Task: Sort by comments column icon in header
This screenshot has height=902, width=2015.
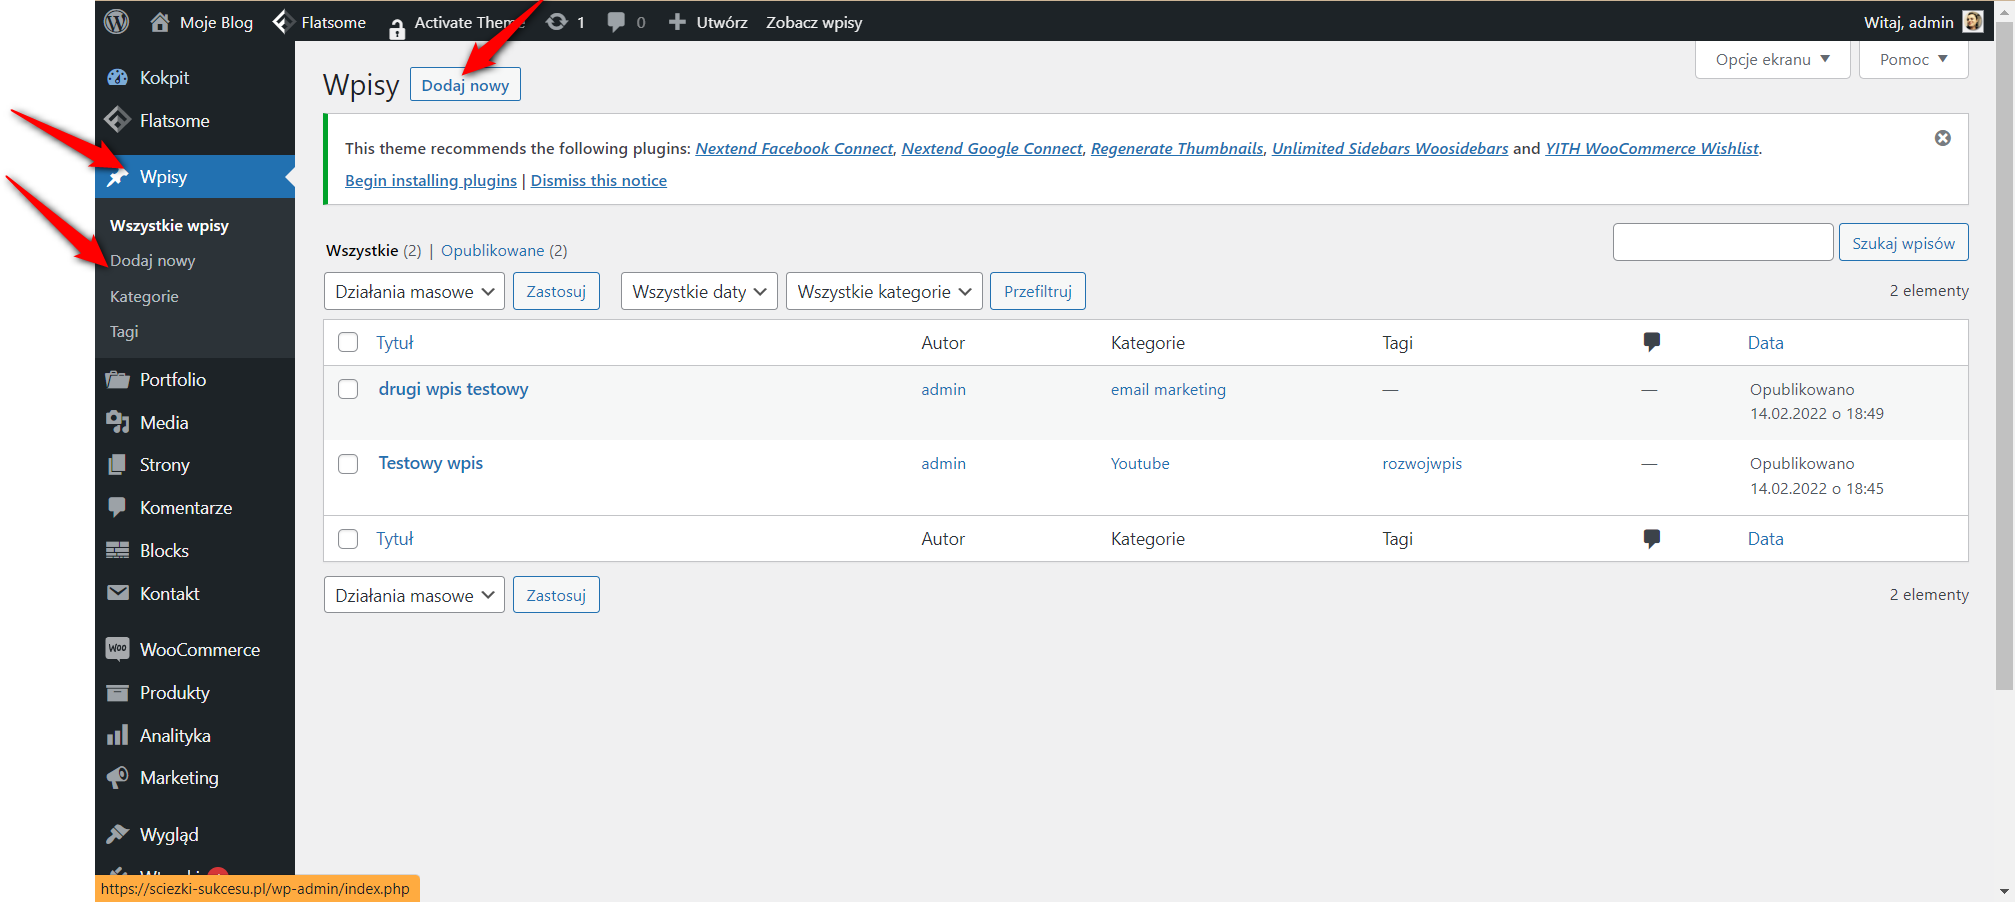Action: (1651, 342)
